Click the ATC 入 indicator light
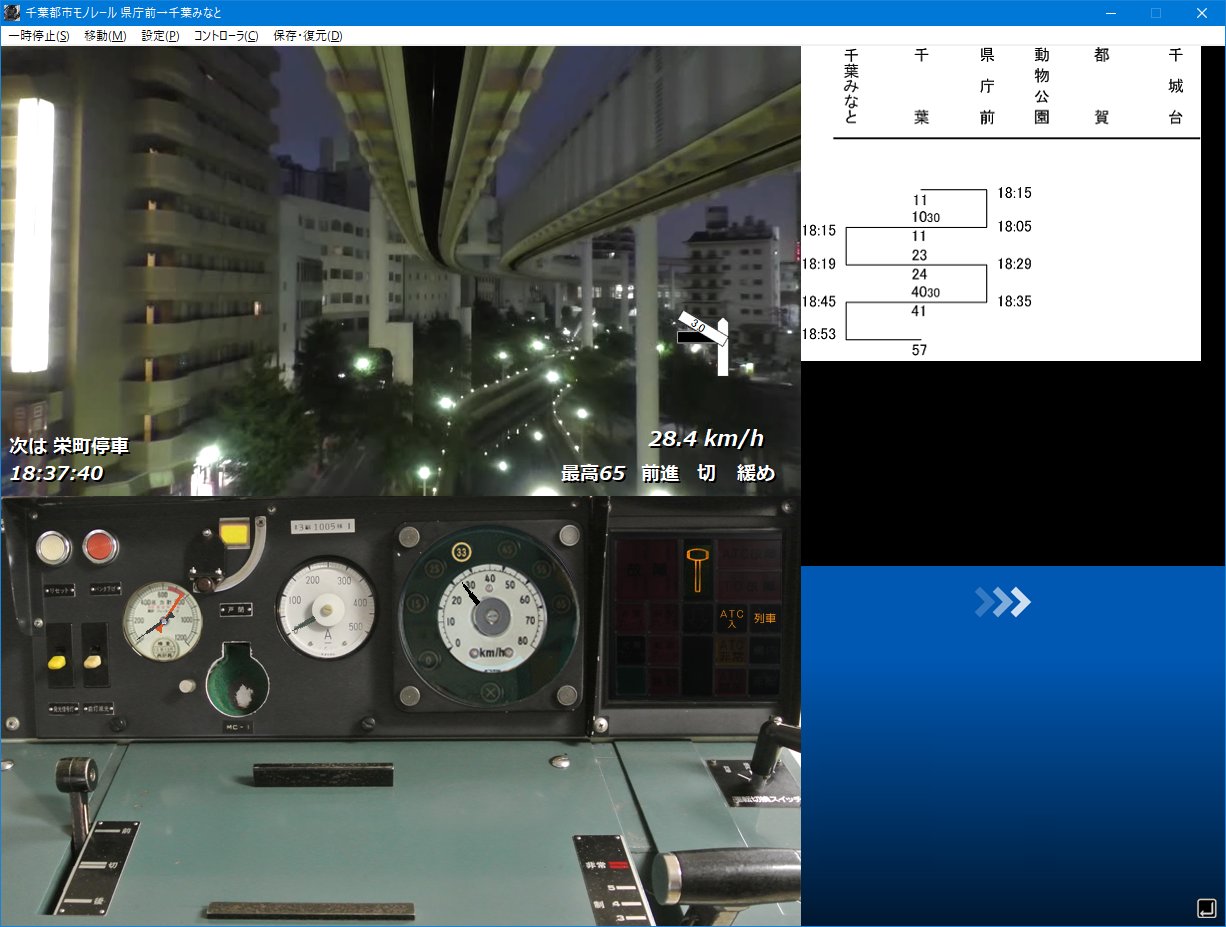The height and width of the screenshot is (927, 1226). tap(731, 619)
